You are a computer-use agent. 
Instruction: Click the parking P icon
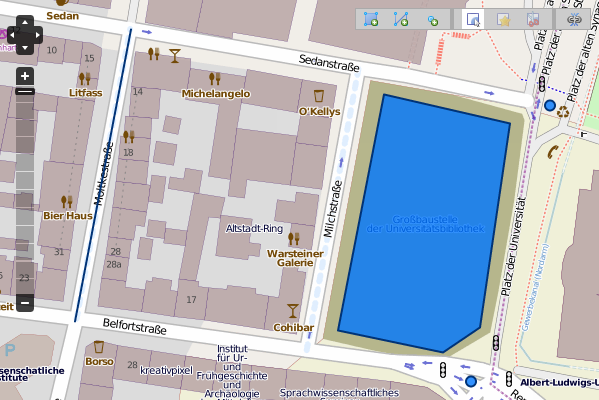10,350
